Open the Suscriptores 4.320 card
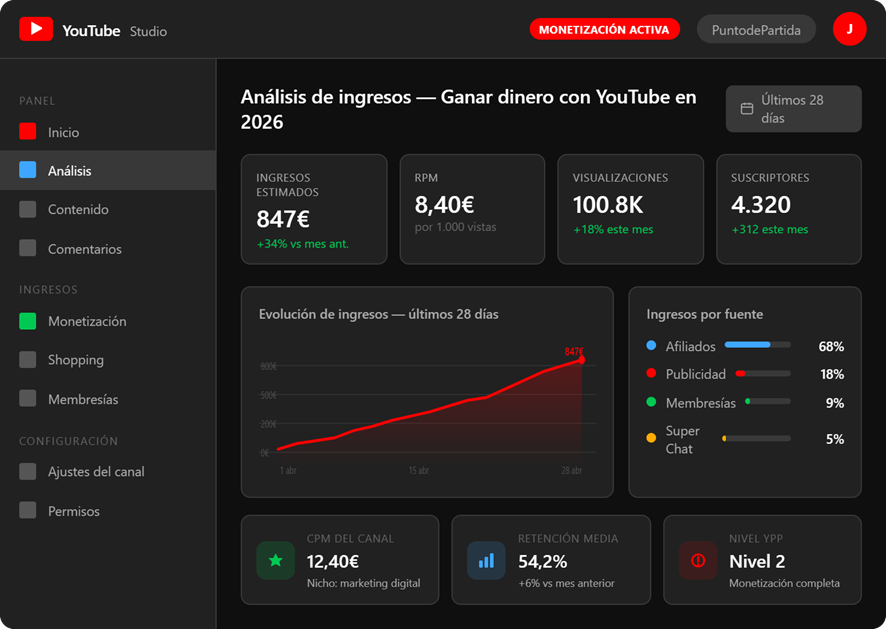Screen dimensions: 886x629 click(x=789, y=209)
